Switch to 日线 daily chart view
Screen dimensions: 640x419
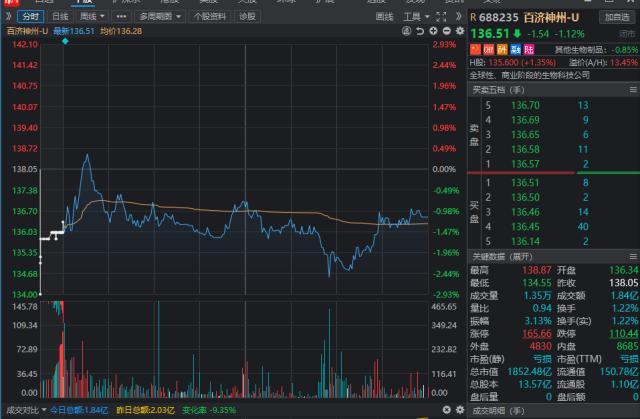pyautogui.click(x=60, y=16)
